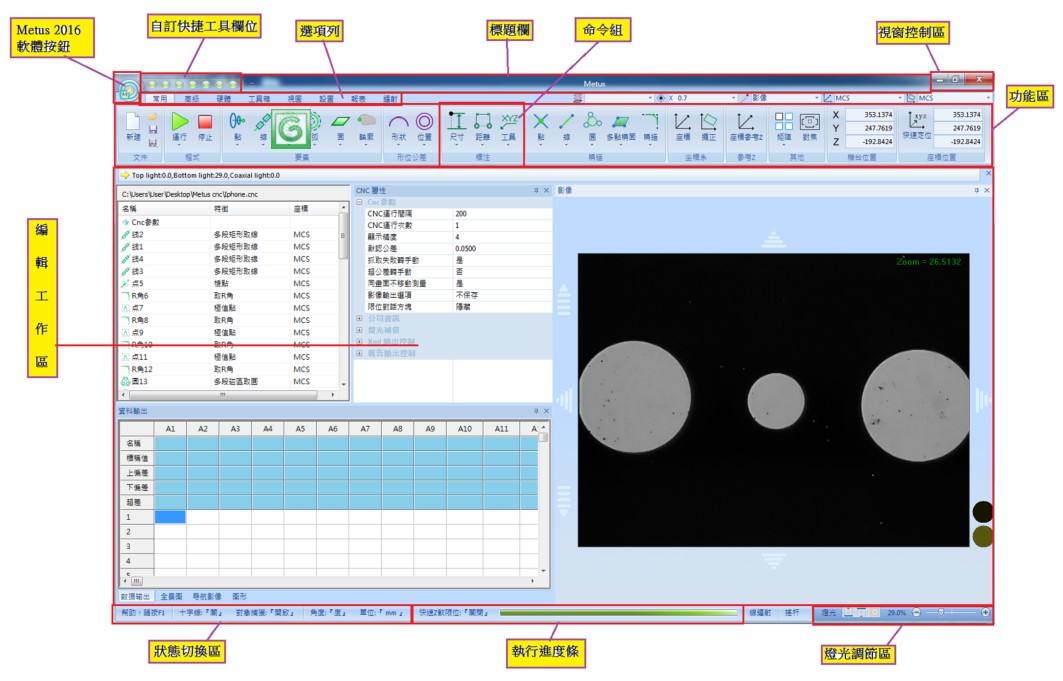Switch to the 硬體 ribbon tab
The height and width of the screenshot is (681, 1063).
tap(224, 99)
